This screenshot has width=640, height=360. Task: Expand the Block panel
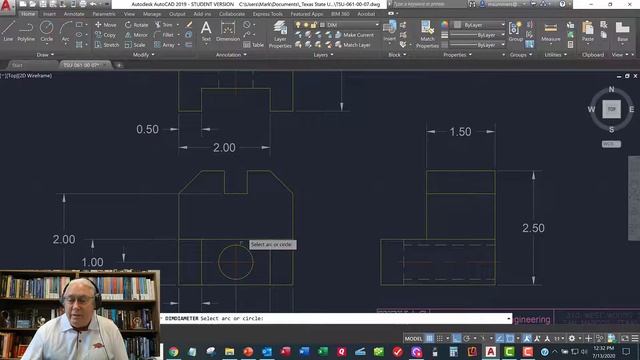click(x=397, y=55)
